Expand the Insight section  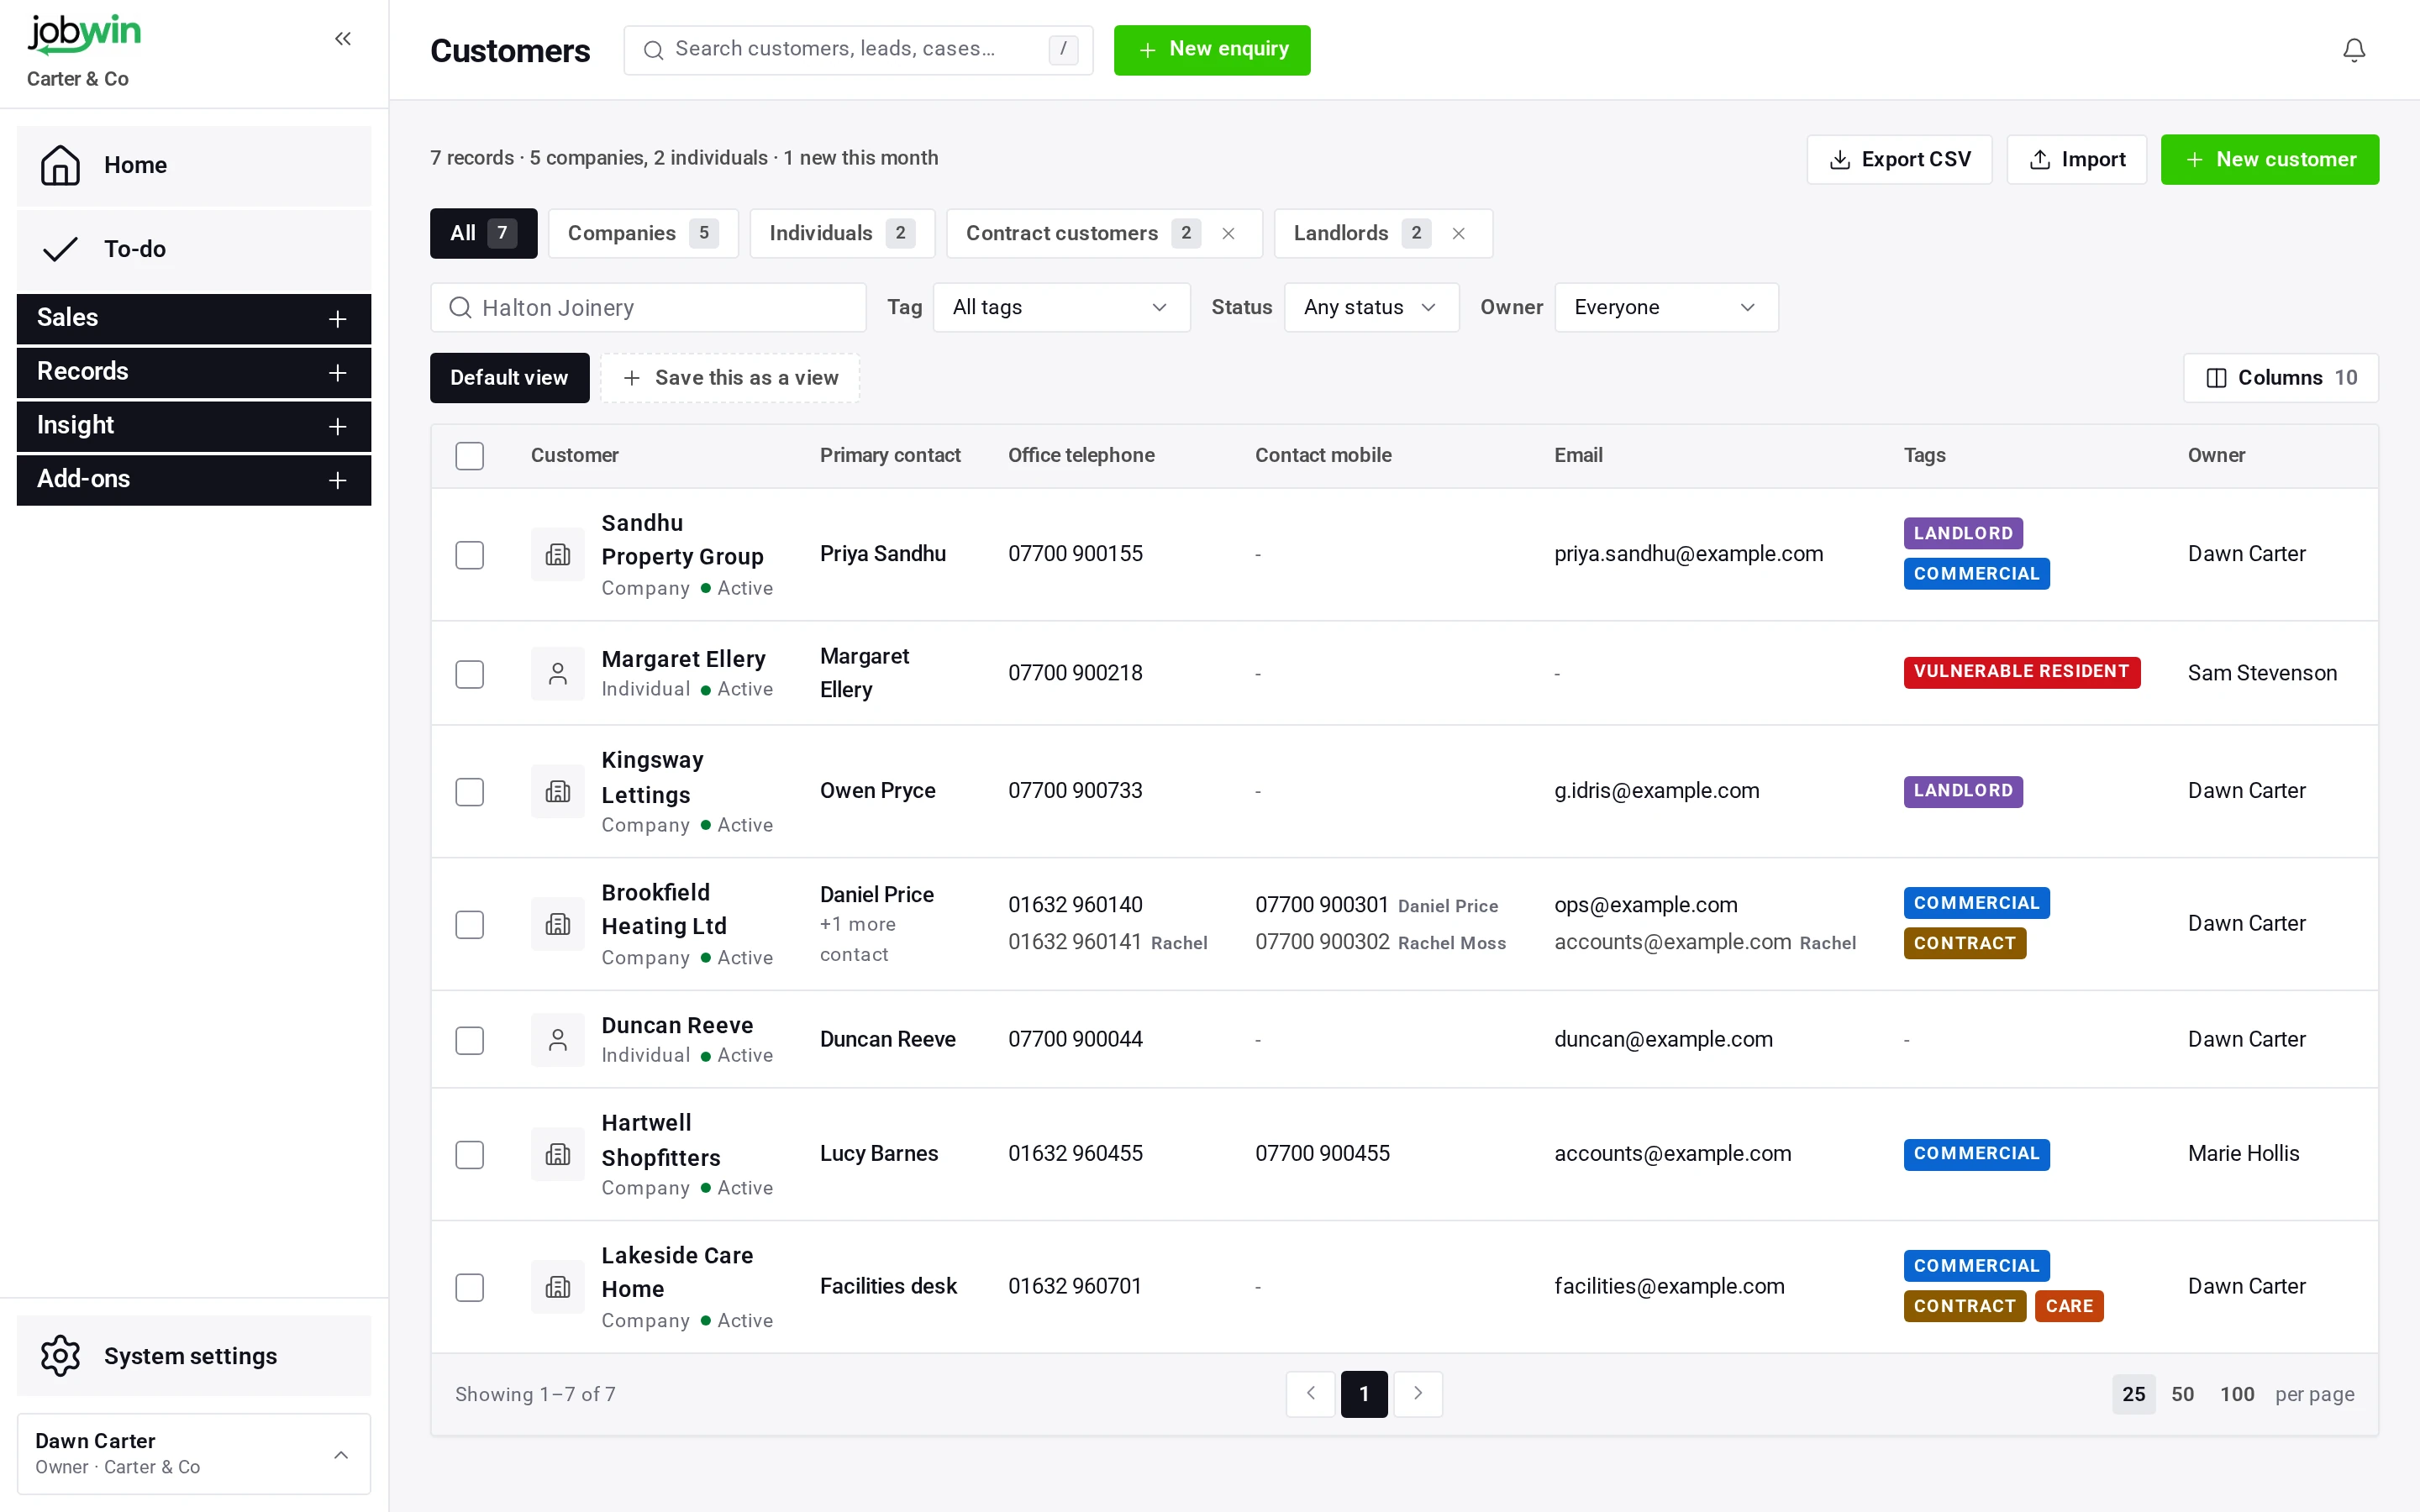pos(194,426)
